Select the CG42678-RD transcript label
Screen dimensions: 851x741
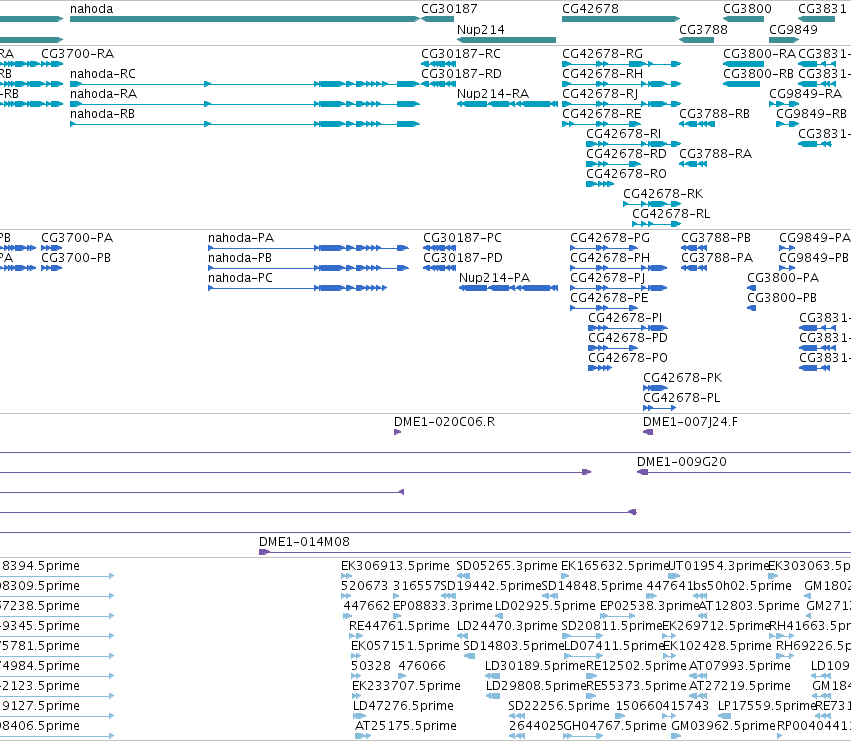(x=626, y=154)
